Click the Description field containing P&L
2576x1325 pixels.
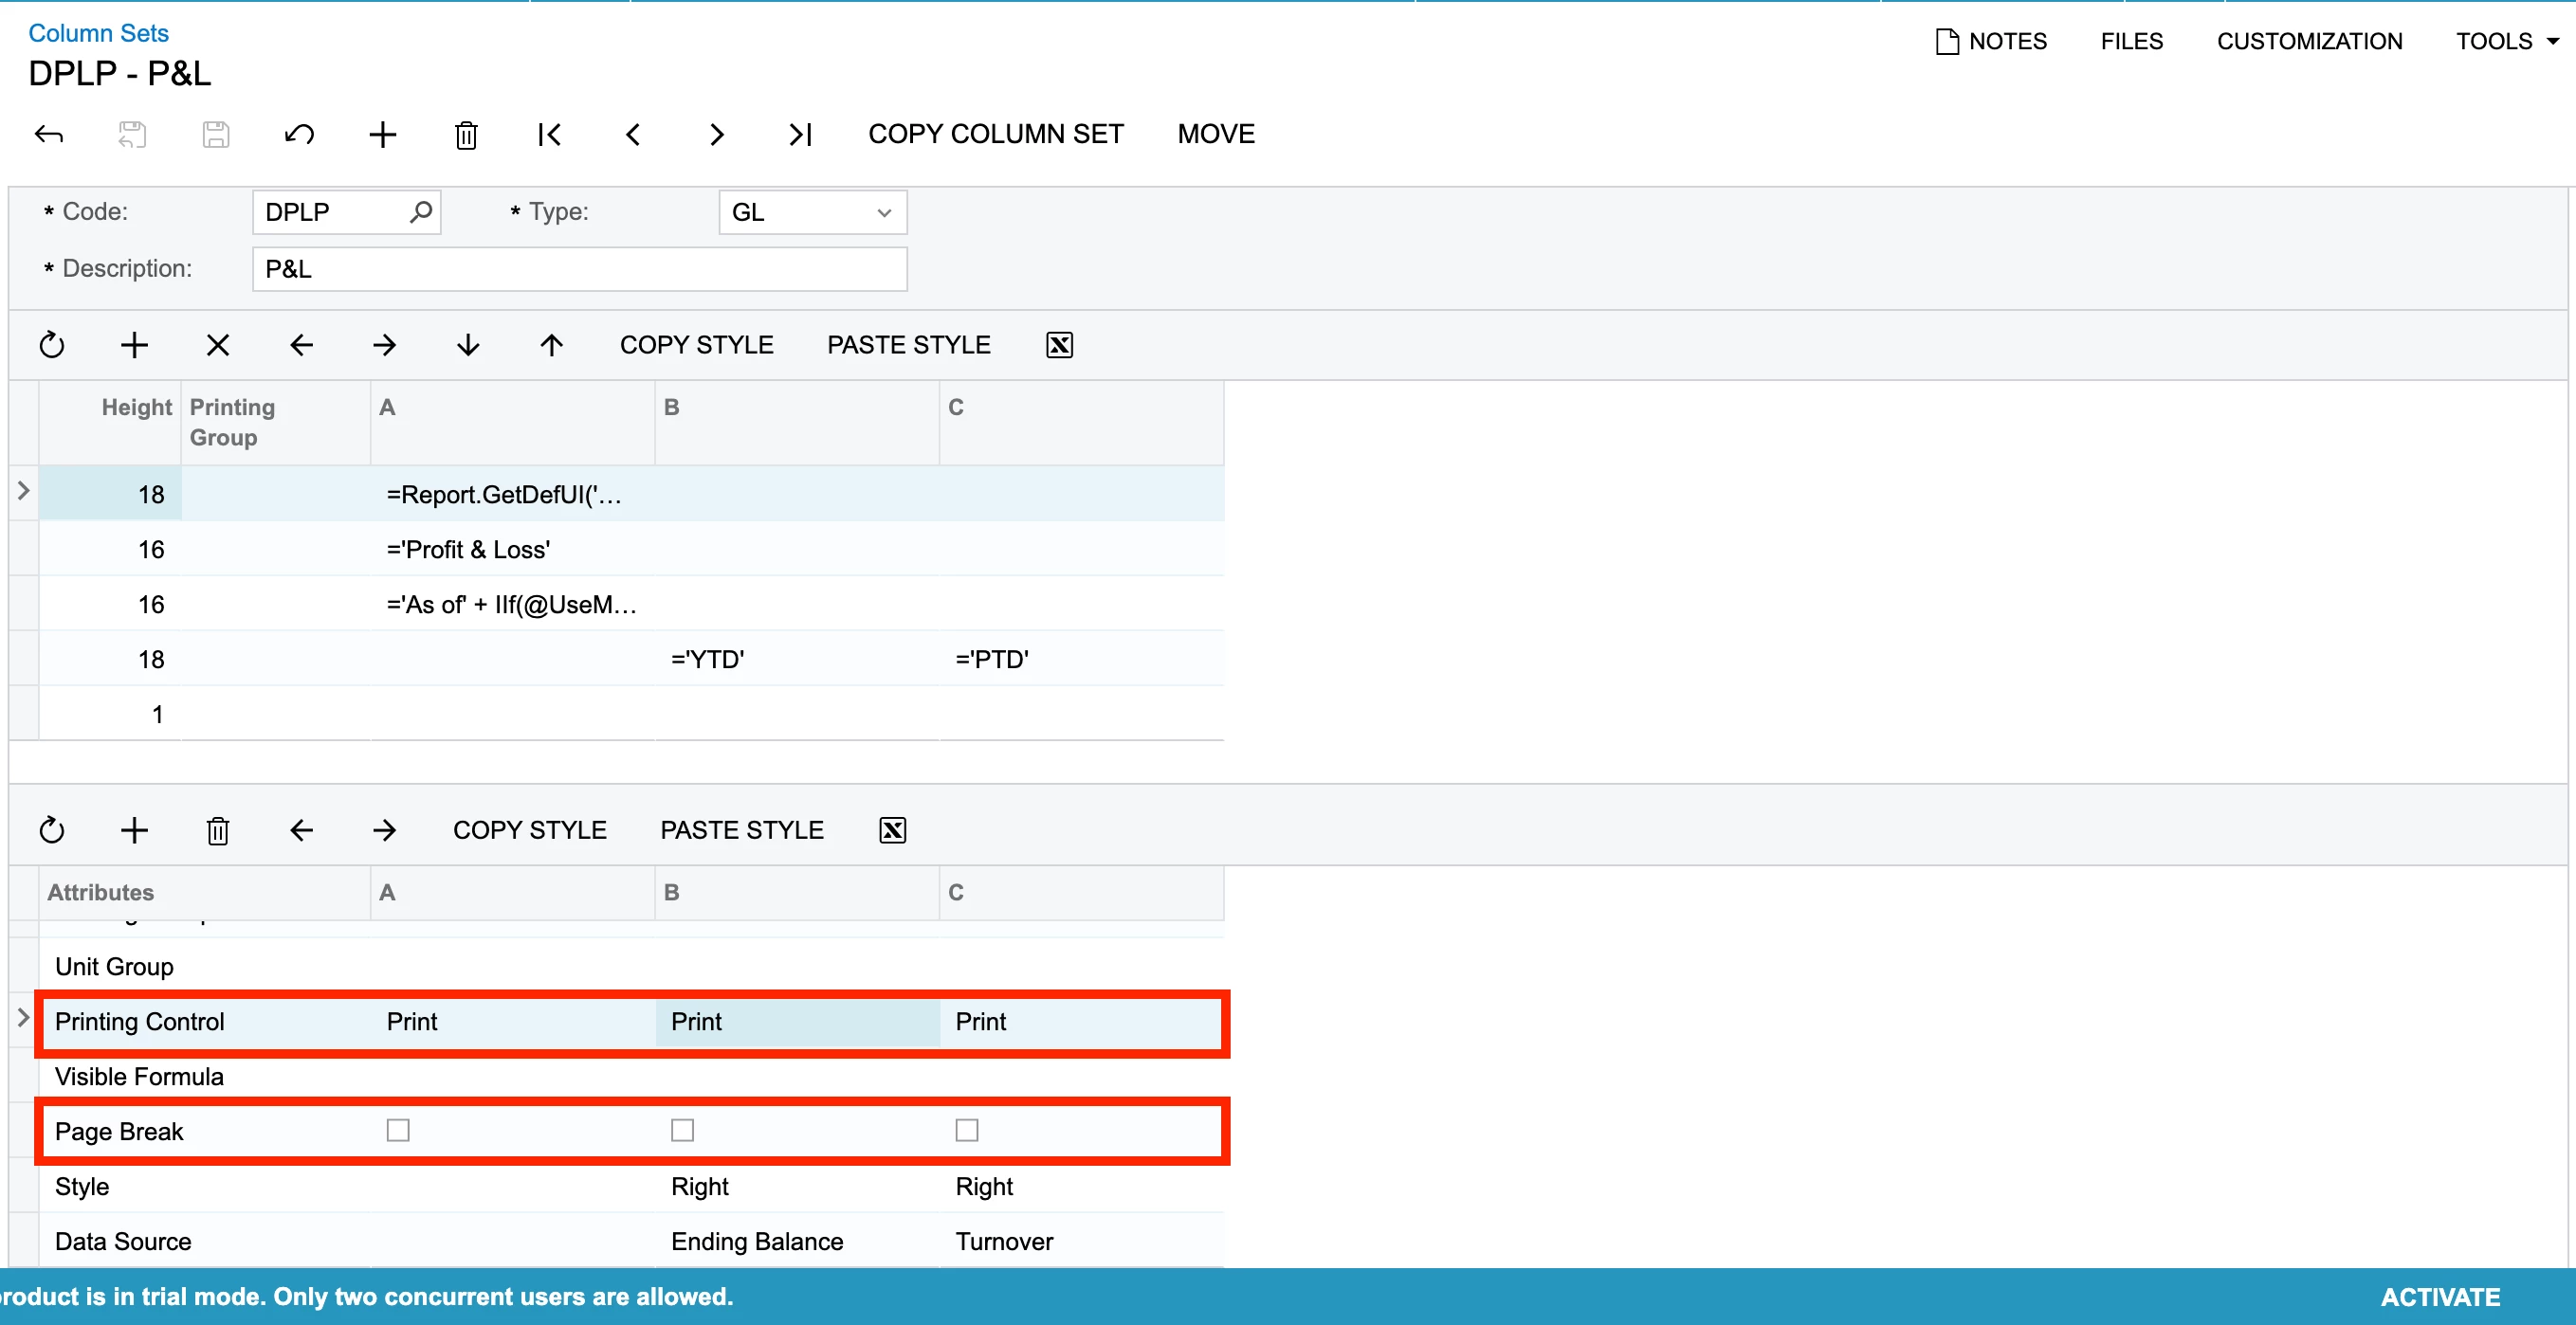click(579, 269)
